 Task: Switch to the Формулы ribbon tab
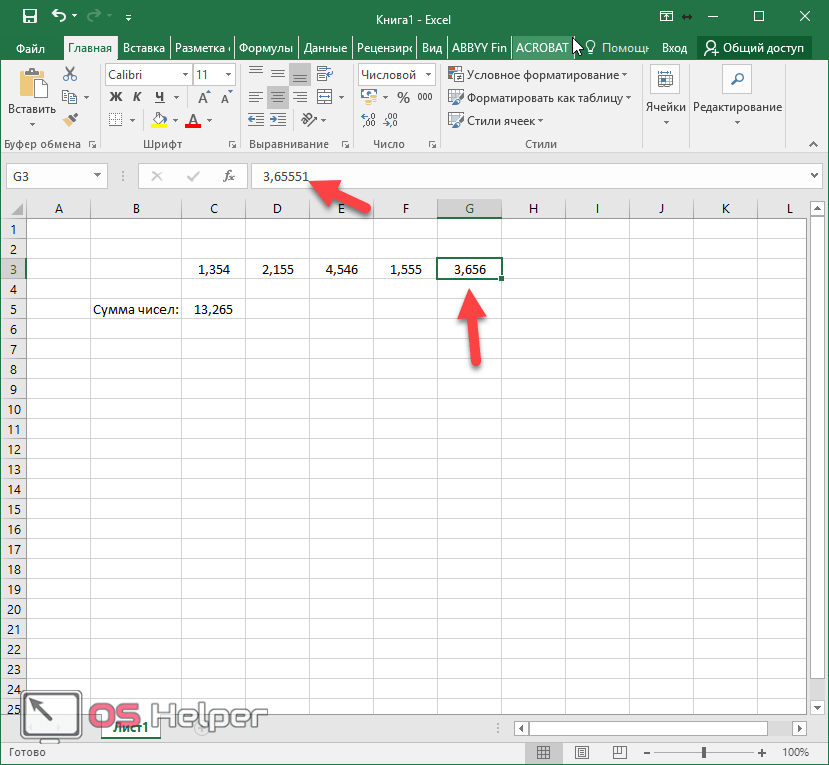coord(266,47)
